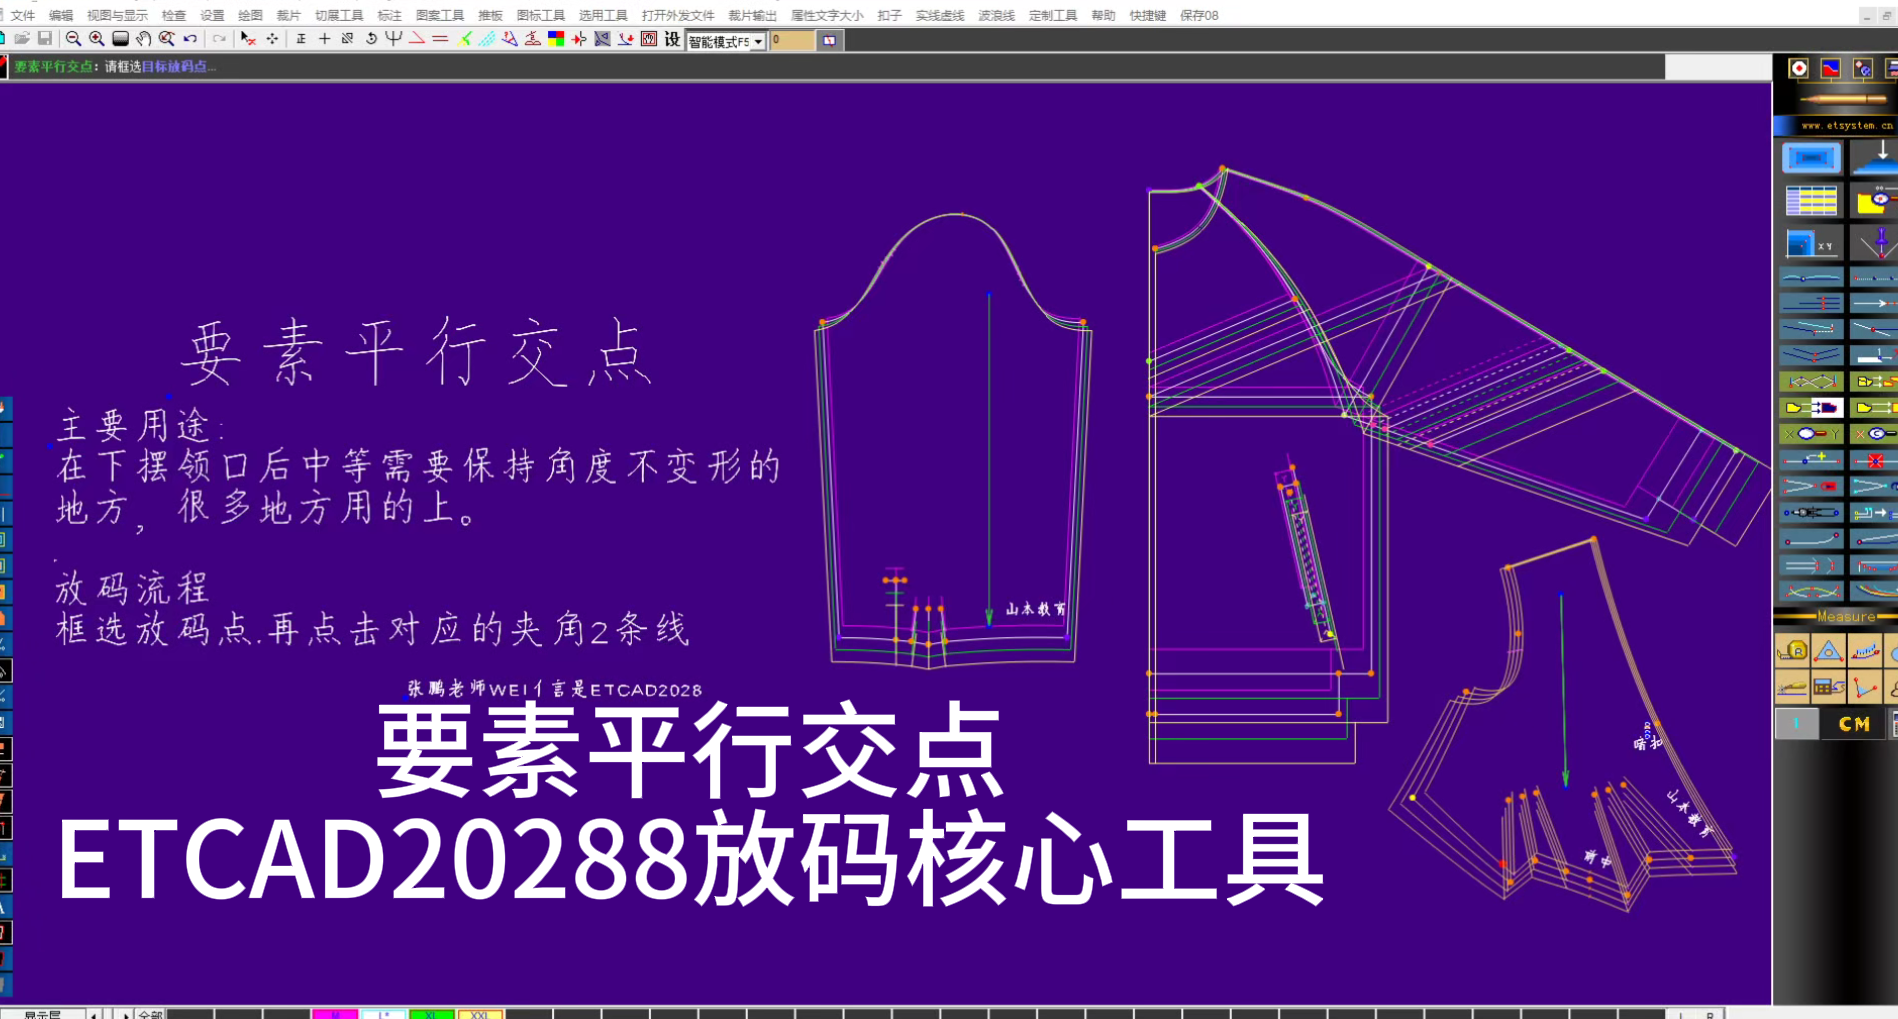Click the 设 settings icon beside mode dropdown
The height and width of the screenshot is (1019, 1898).
pyautogui.click(x=670, y=41)
